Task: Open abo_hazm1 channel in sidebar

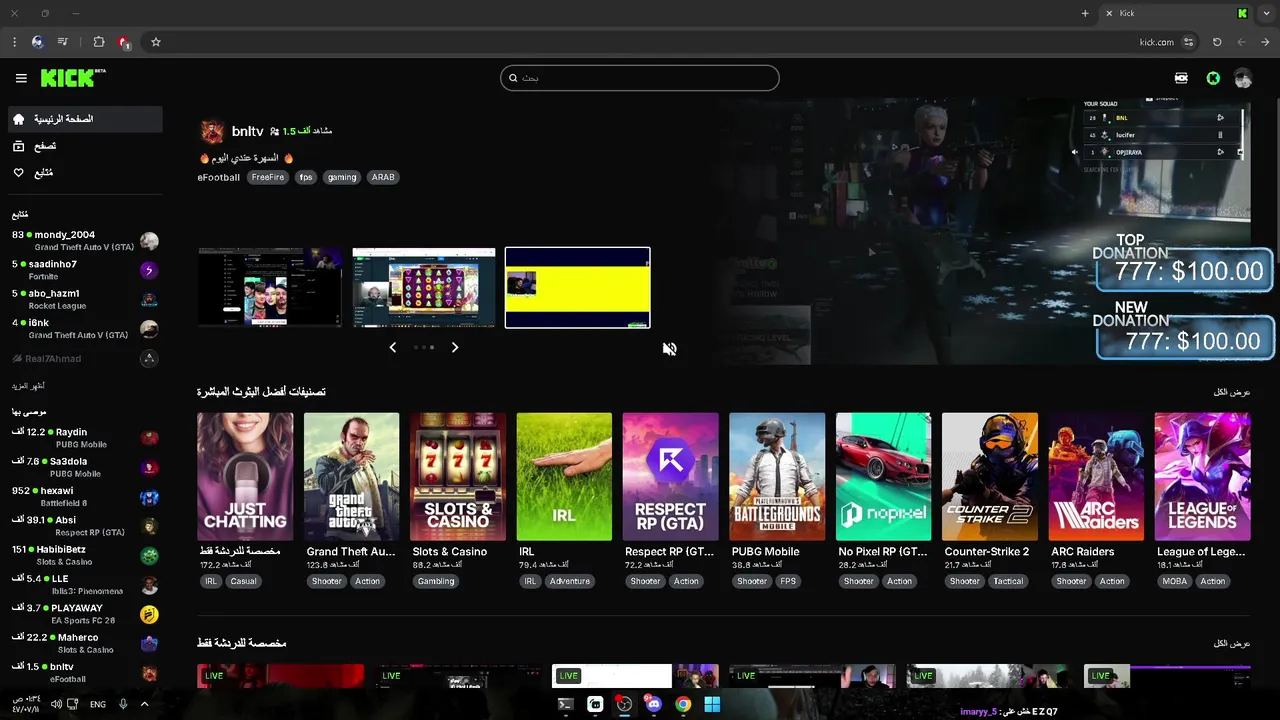Action: pos(84,299)
